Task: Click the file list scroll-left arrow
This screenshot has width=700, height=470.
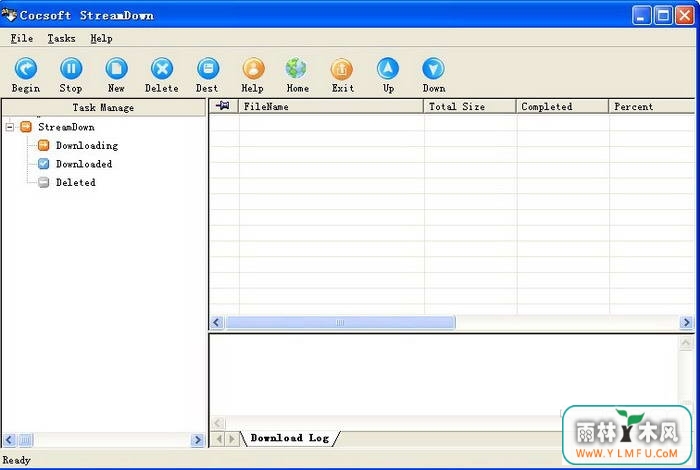Action: (x=217, y=322)
